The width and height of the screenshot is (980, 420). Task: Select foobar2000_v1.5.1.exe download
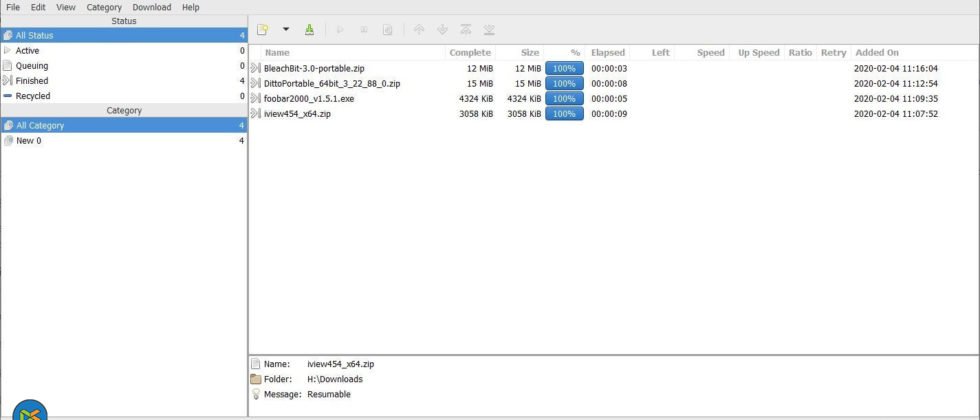(x=309, y=99)
